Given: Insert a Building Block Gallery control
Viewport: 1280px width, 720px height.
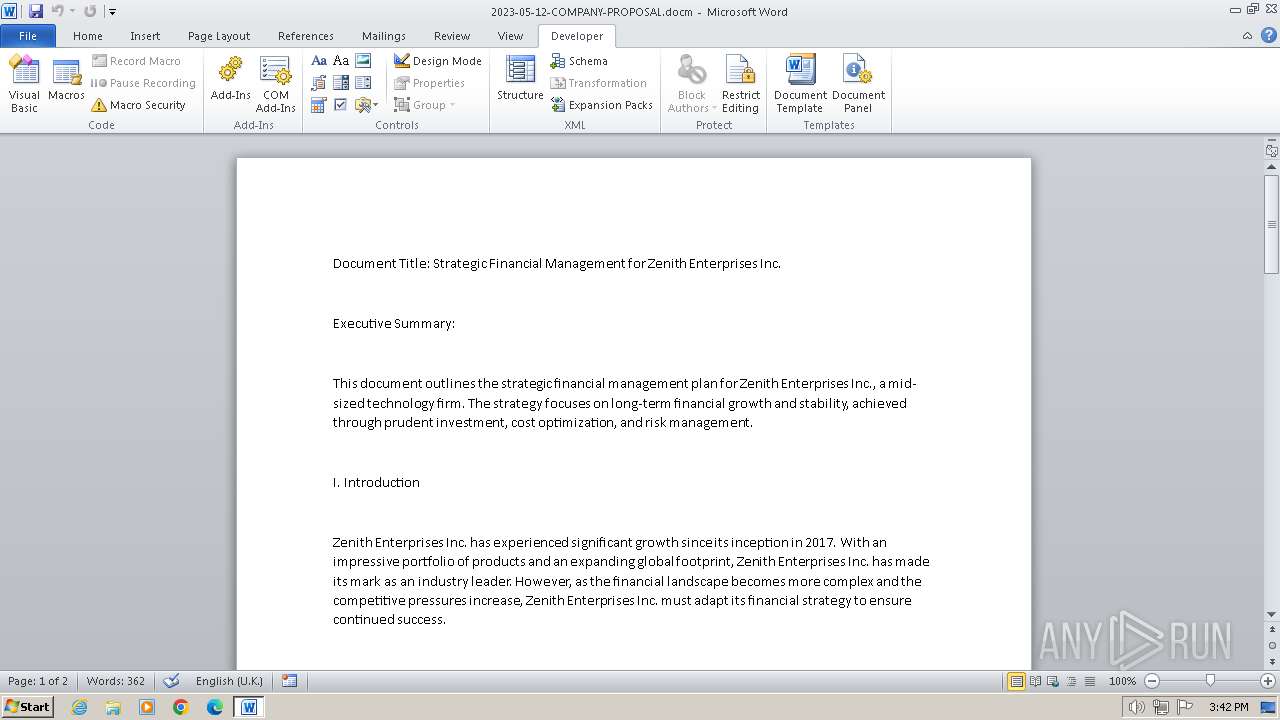Looking at the screenshot, I should pos(319,83).
